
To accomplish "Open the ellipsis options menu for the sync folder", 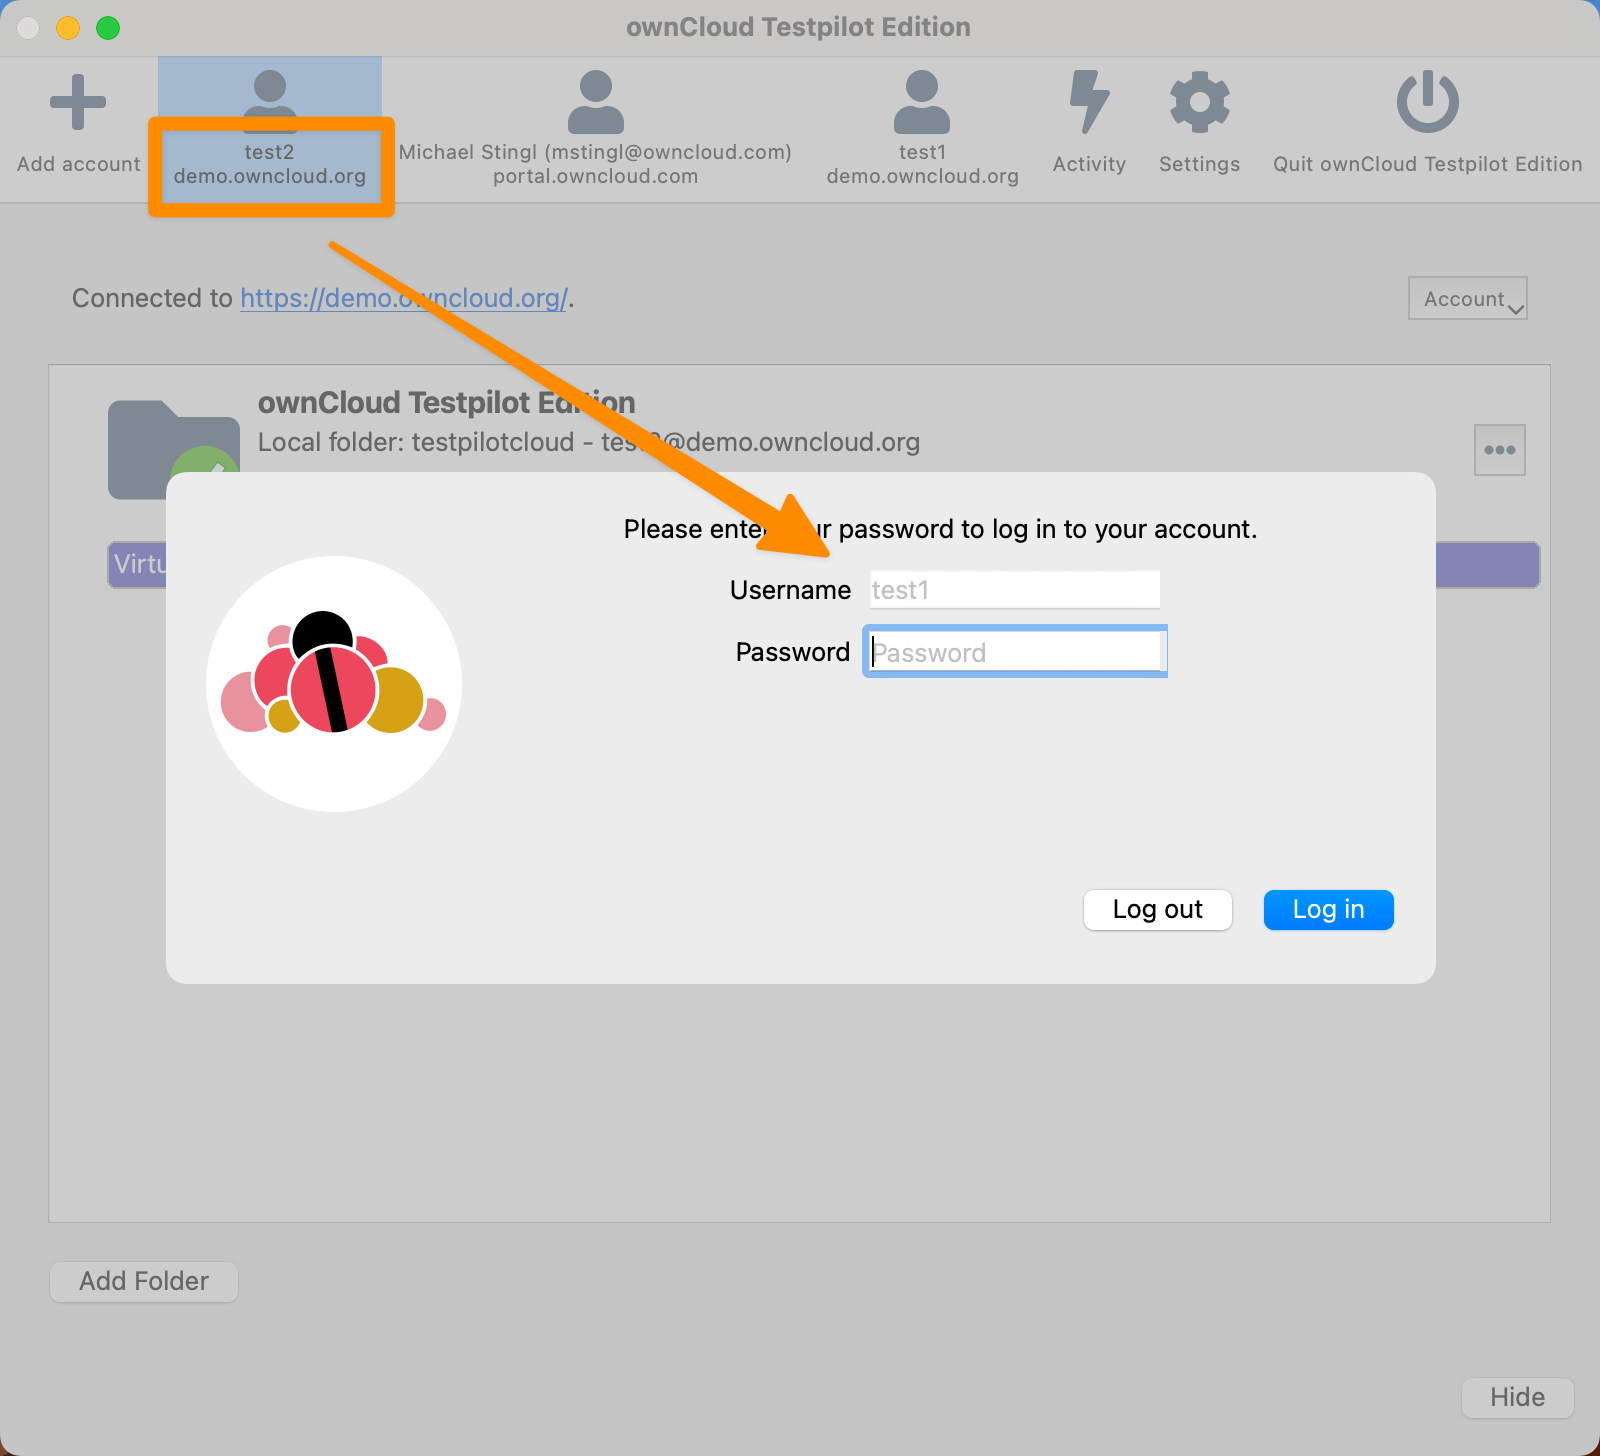I will (x=1499, y=449).
